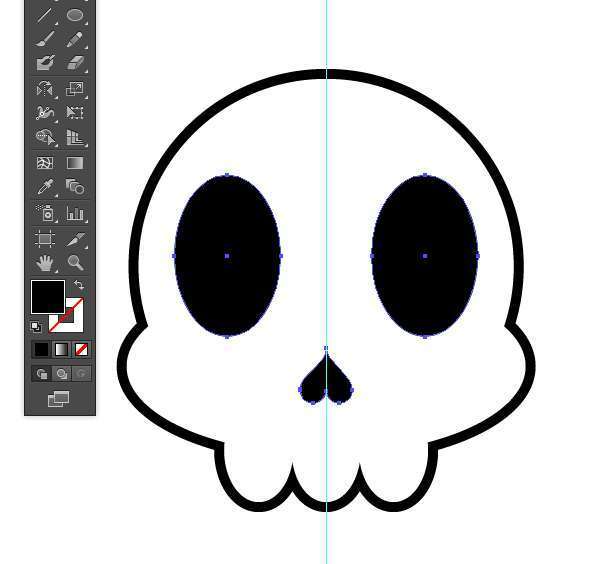The width and height of the screenshot is (596, 564).
Task: Enable Draw Normal mode
Action: tap(42, 374)
